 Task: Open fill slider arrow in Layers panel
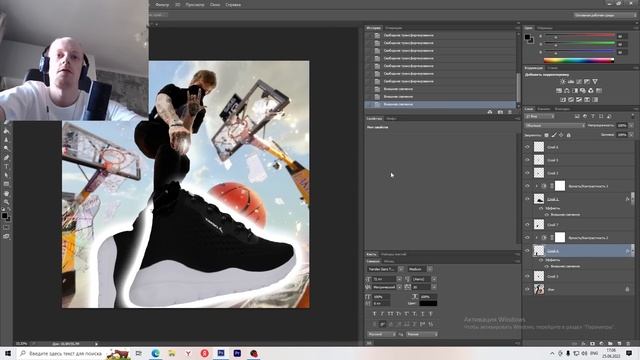pos(631,135)
